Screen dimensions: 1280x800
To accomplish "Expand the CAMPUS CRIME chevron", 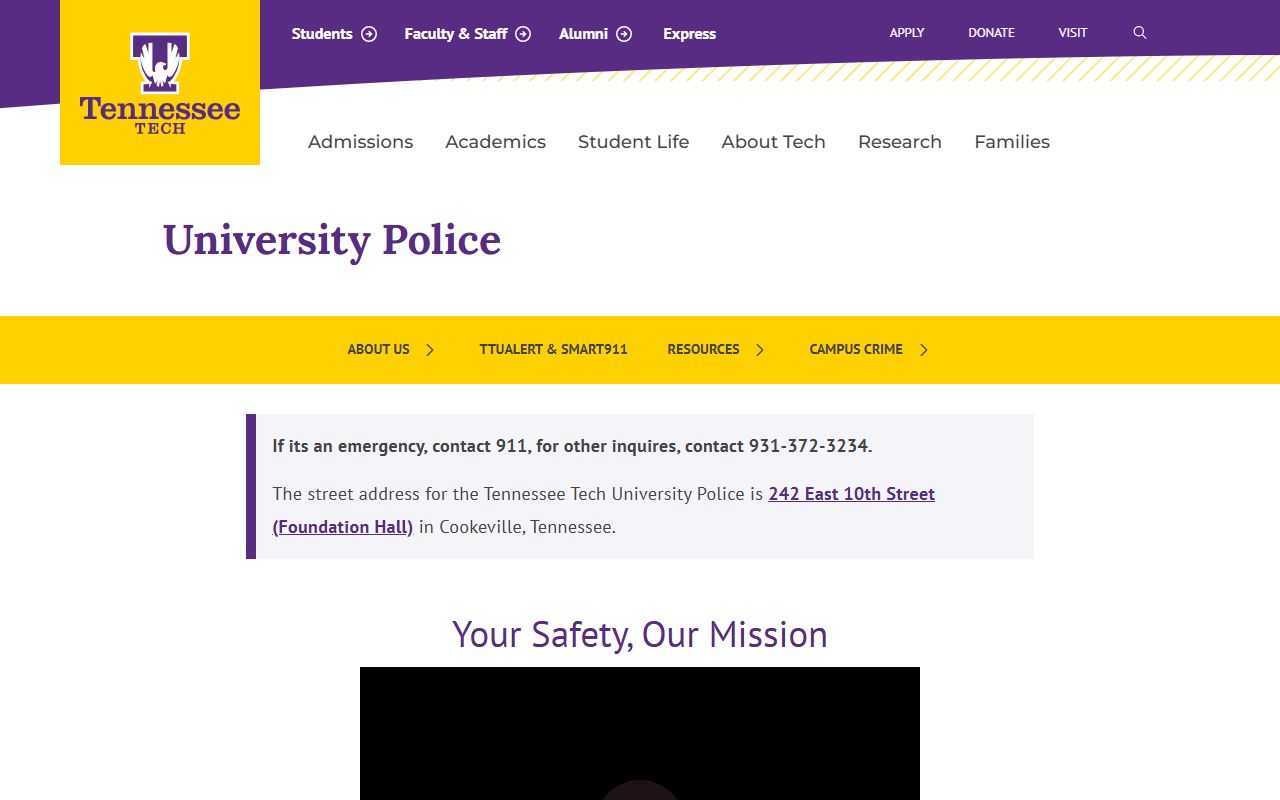I will [x=924, y=350].
